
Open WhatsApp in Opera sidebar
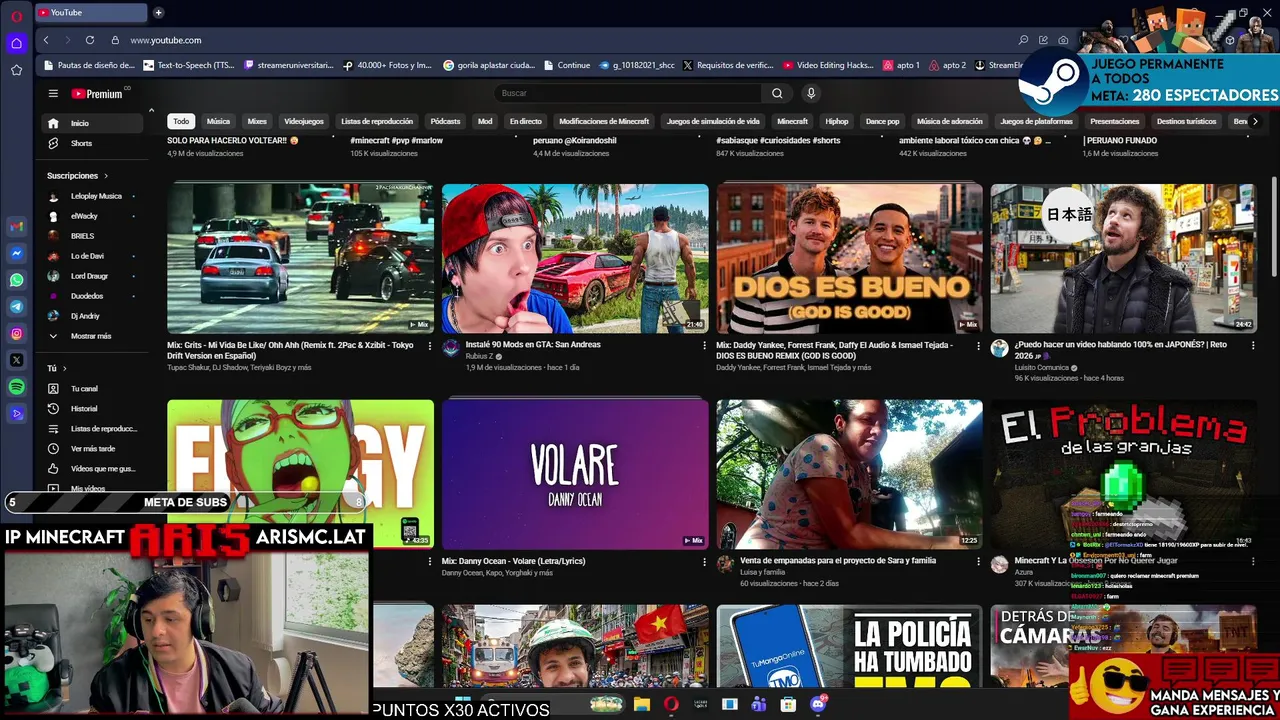coord(17,280)
